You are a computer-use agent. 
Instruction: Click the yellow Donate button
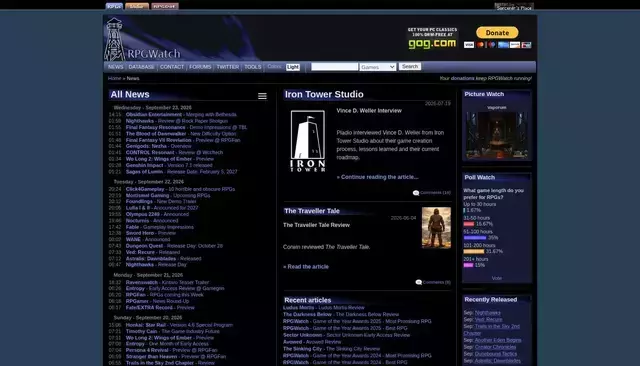[497, 33]
